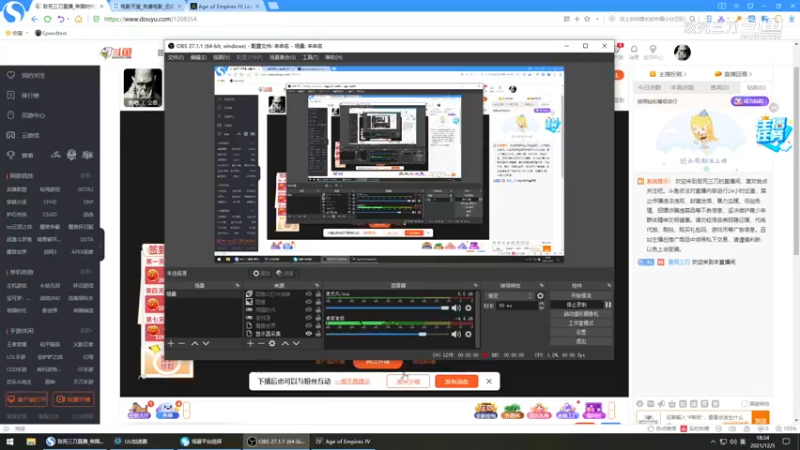Open OBS Tools menu 工具(T)
Image resolution: width=800 pixels, height=450 pixels.
tap(310, 58)
